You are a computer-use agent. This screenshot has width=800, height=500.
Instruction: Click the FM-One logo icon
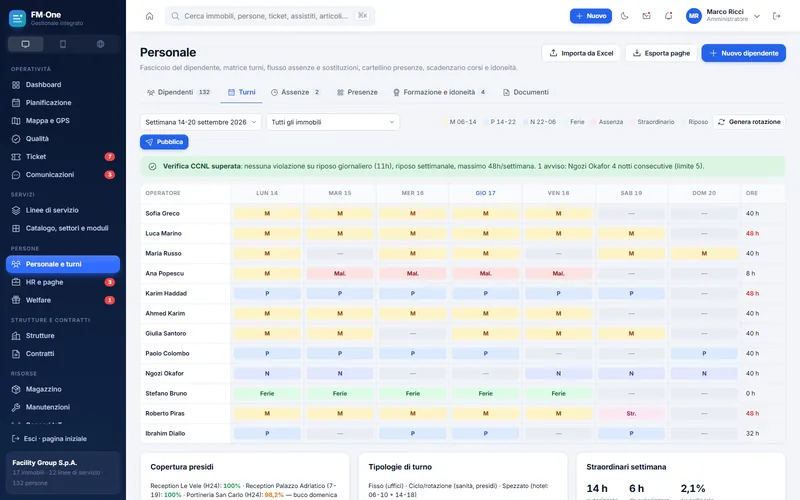coord(17,18)
